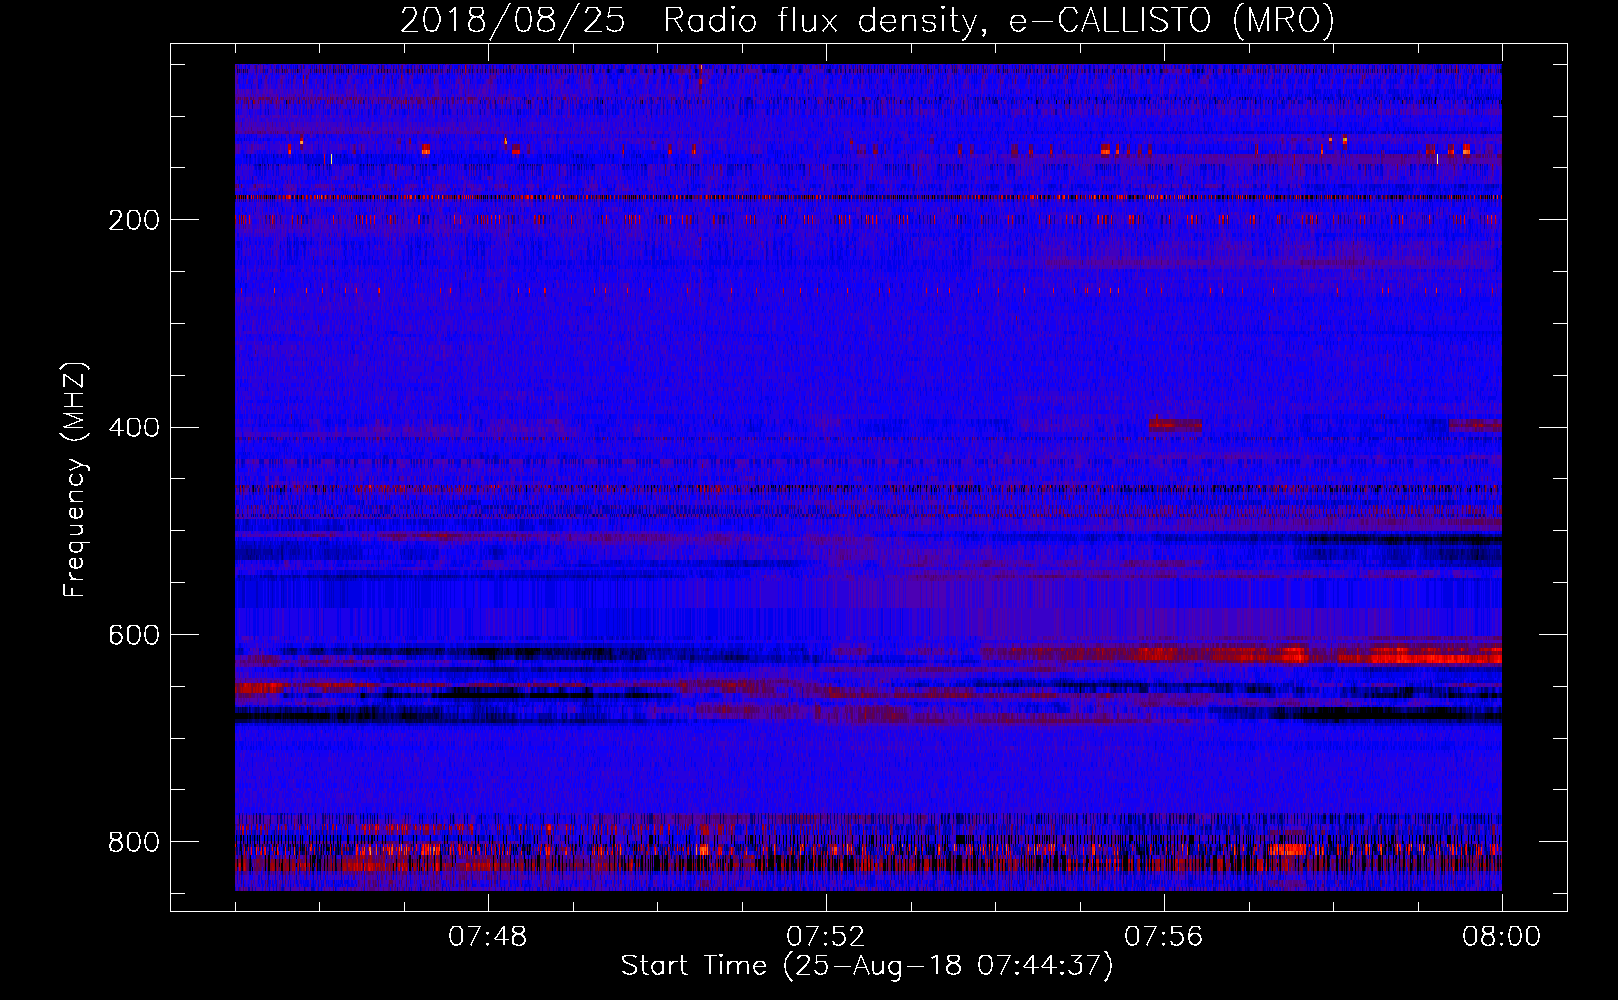1618x1000 pixels.
Task: Click the 07:52 time tick label
Action: tap(826, 937)
